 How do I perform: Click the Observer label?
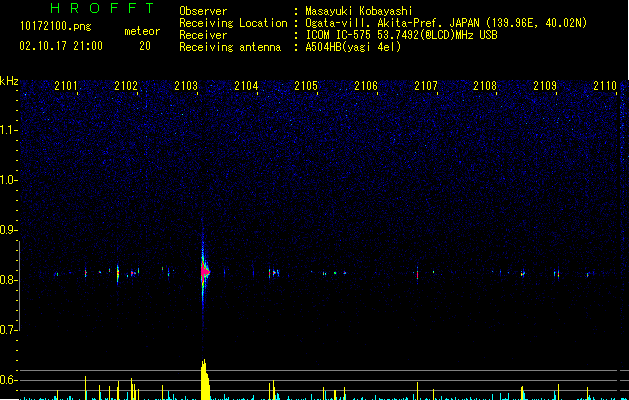[203, 11]
